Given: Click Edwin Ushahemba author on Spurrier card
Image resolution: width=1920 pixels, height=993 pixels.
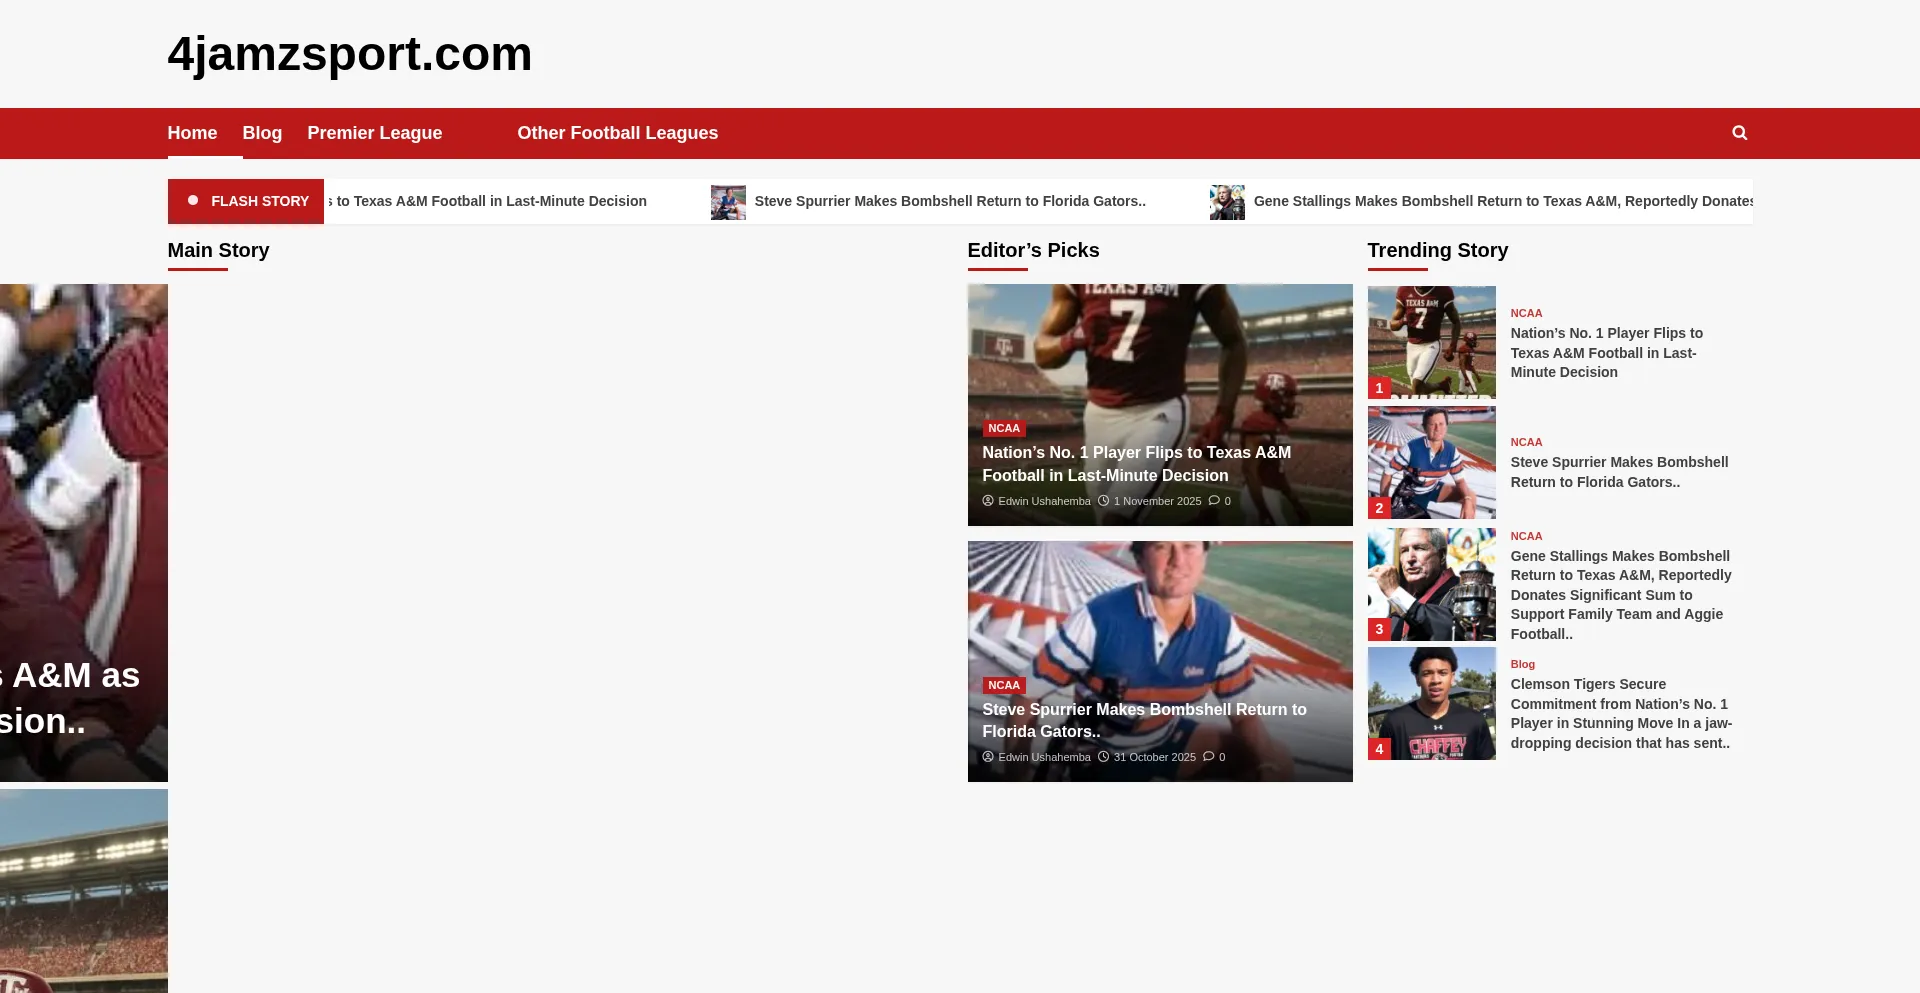Looking at the screenshot, I should (x=1043, y=757).
